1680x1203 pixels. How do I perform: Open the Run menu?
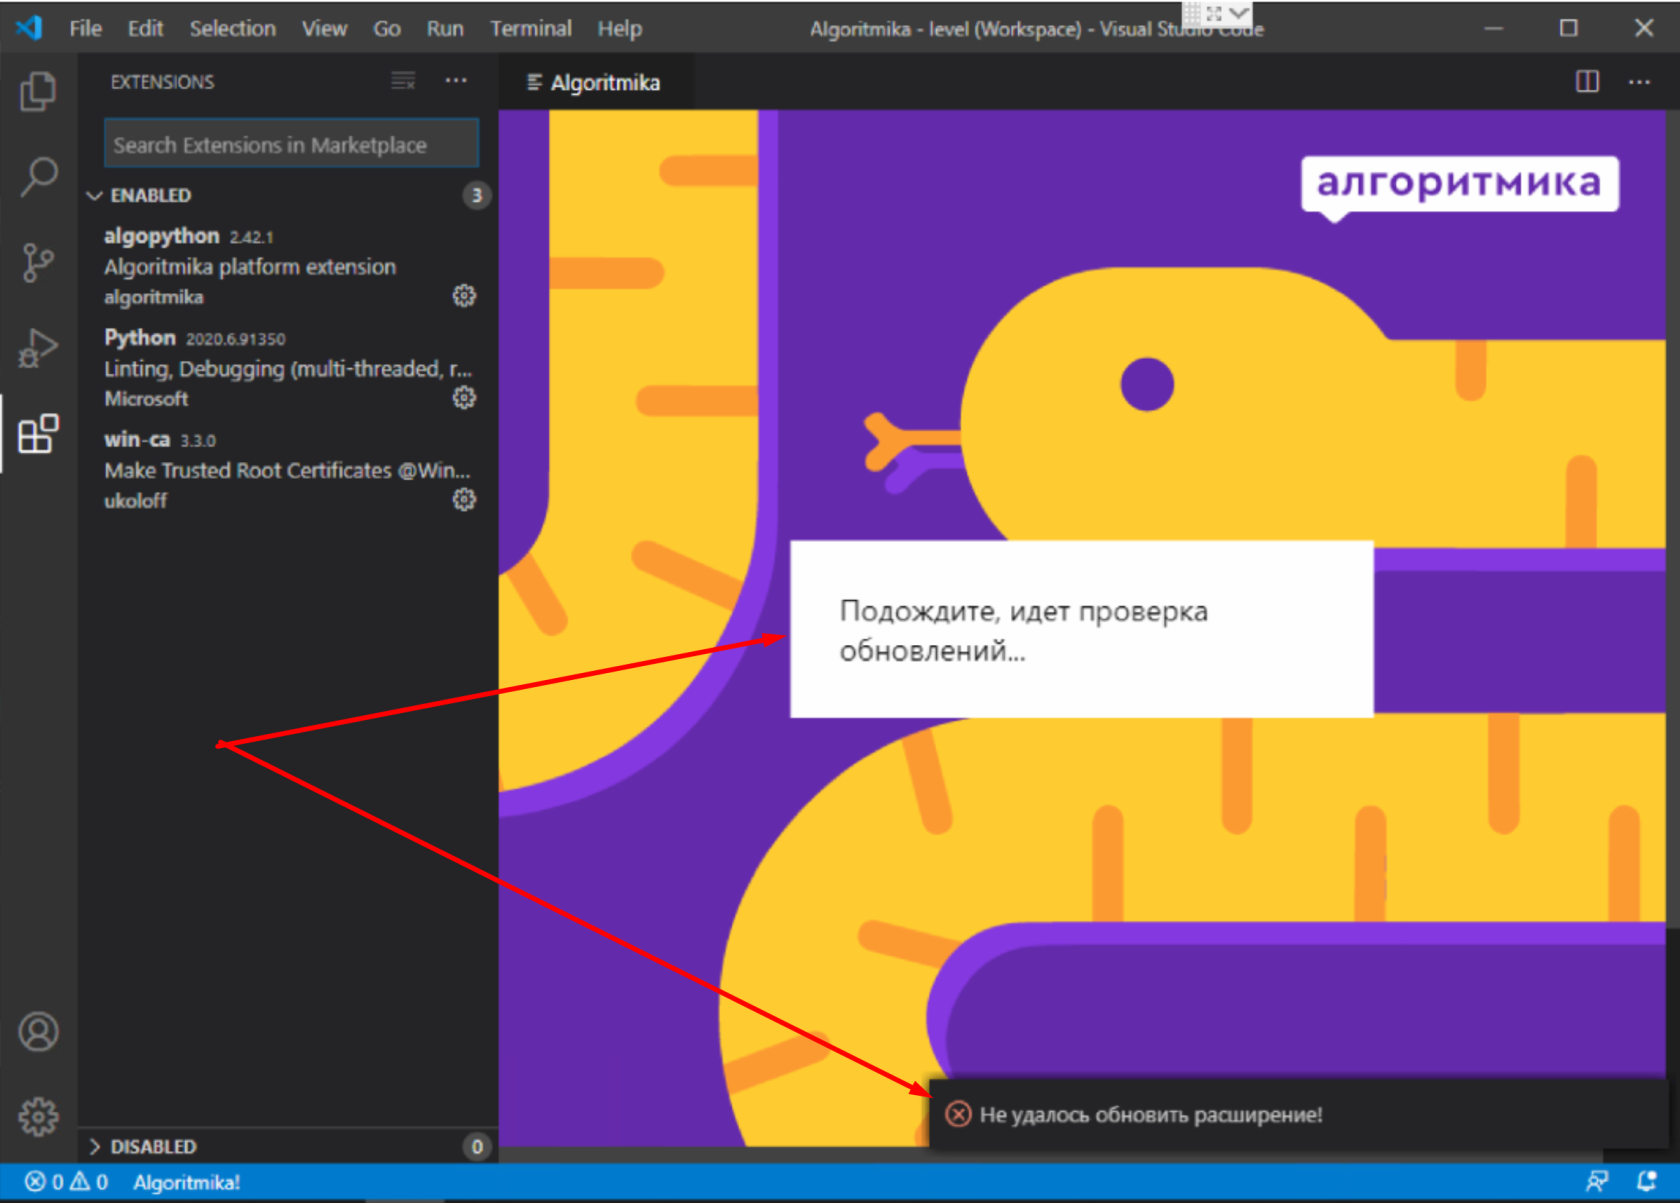445,29
